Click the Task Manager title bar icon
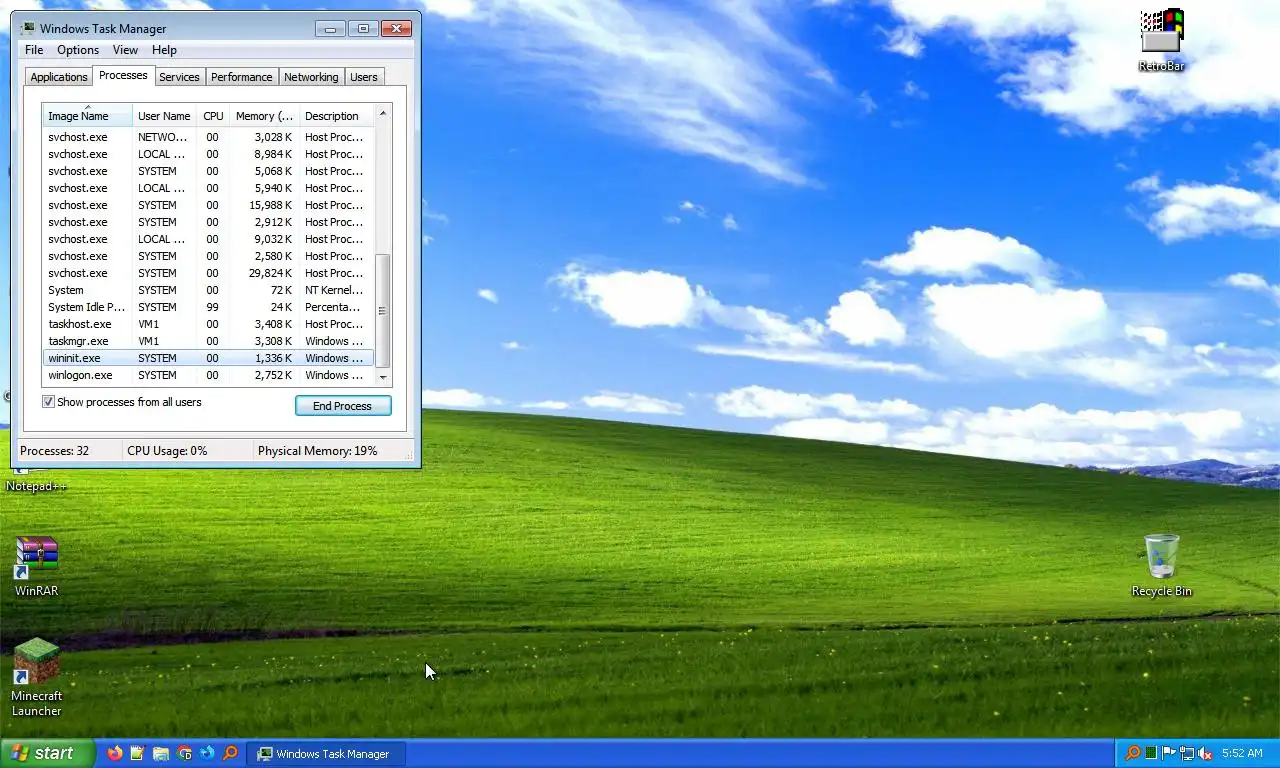 [27, 29]
